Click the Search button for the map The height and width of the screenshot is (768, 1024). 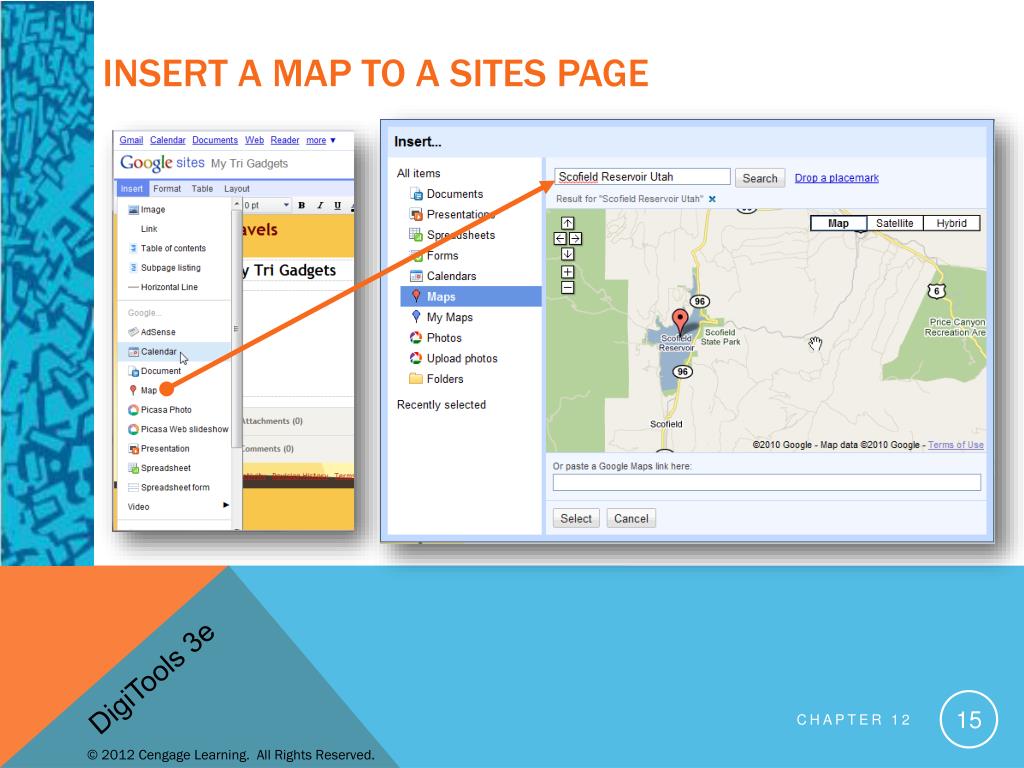tap(760, 178)
